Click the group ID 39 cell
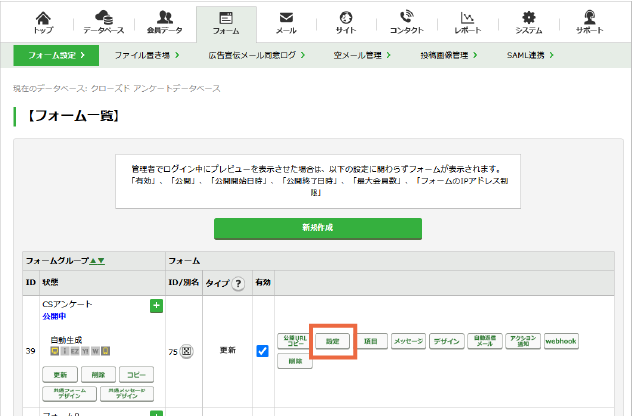The width and height of the screenshot is (632, 416). coord(31,351)
